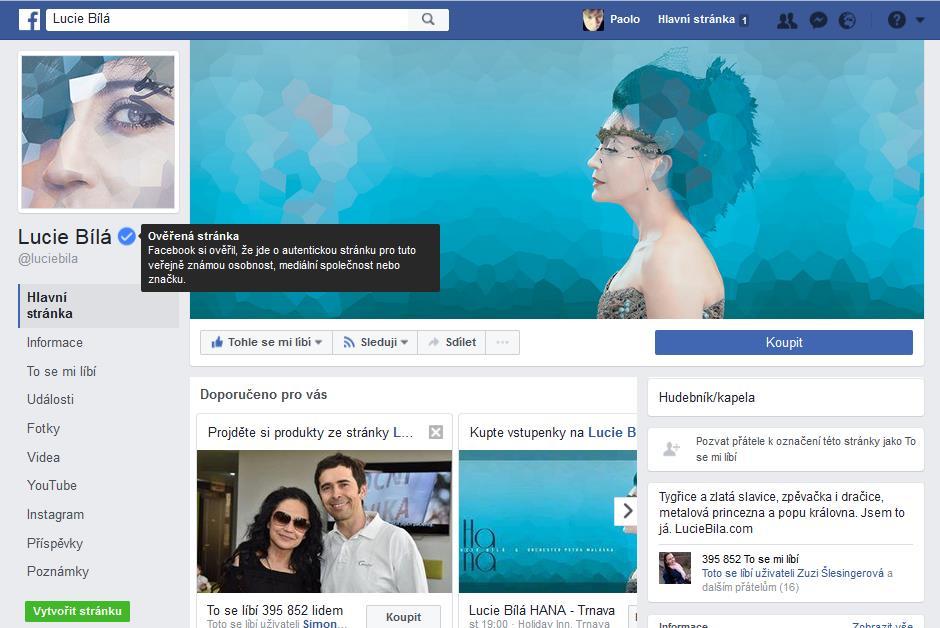Open Zuzi Šlesingerová profile link
Viewport: 940px width, 628px height.
point(840,573)
